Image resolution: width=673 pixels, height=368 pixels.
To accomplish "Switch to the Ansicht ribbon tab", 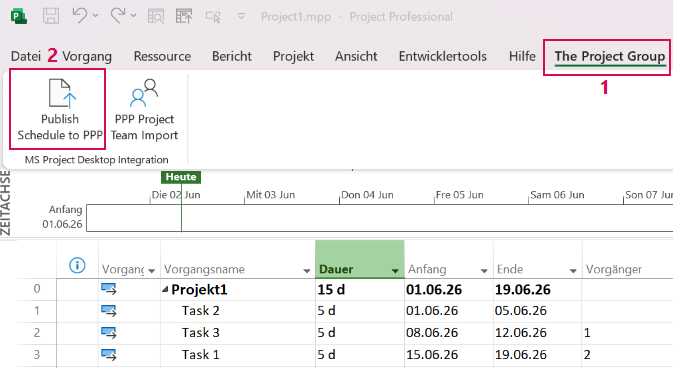I will [x=356, y=56].
